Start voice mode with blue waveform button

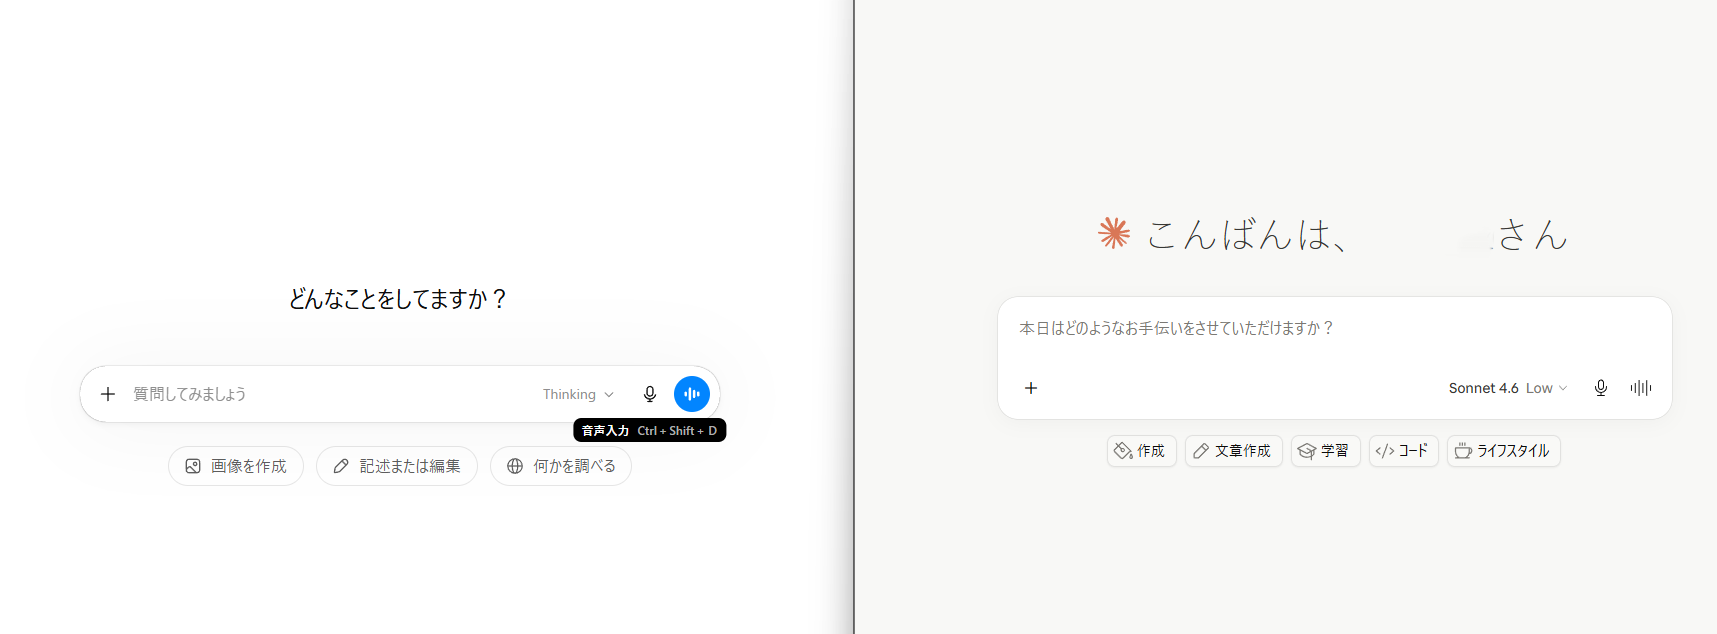pyautogui.click(x=692, y=394)
